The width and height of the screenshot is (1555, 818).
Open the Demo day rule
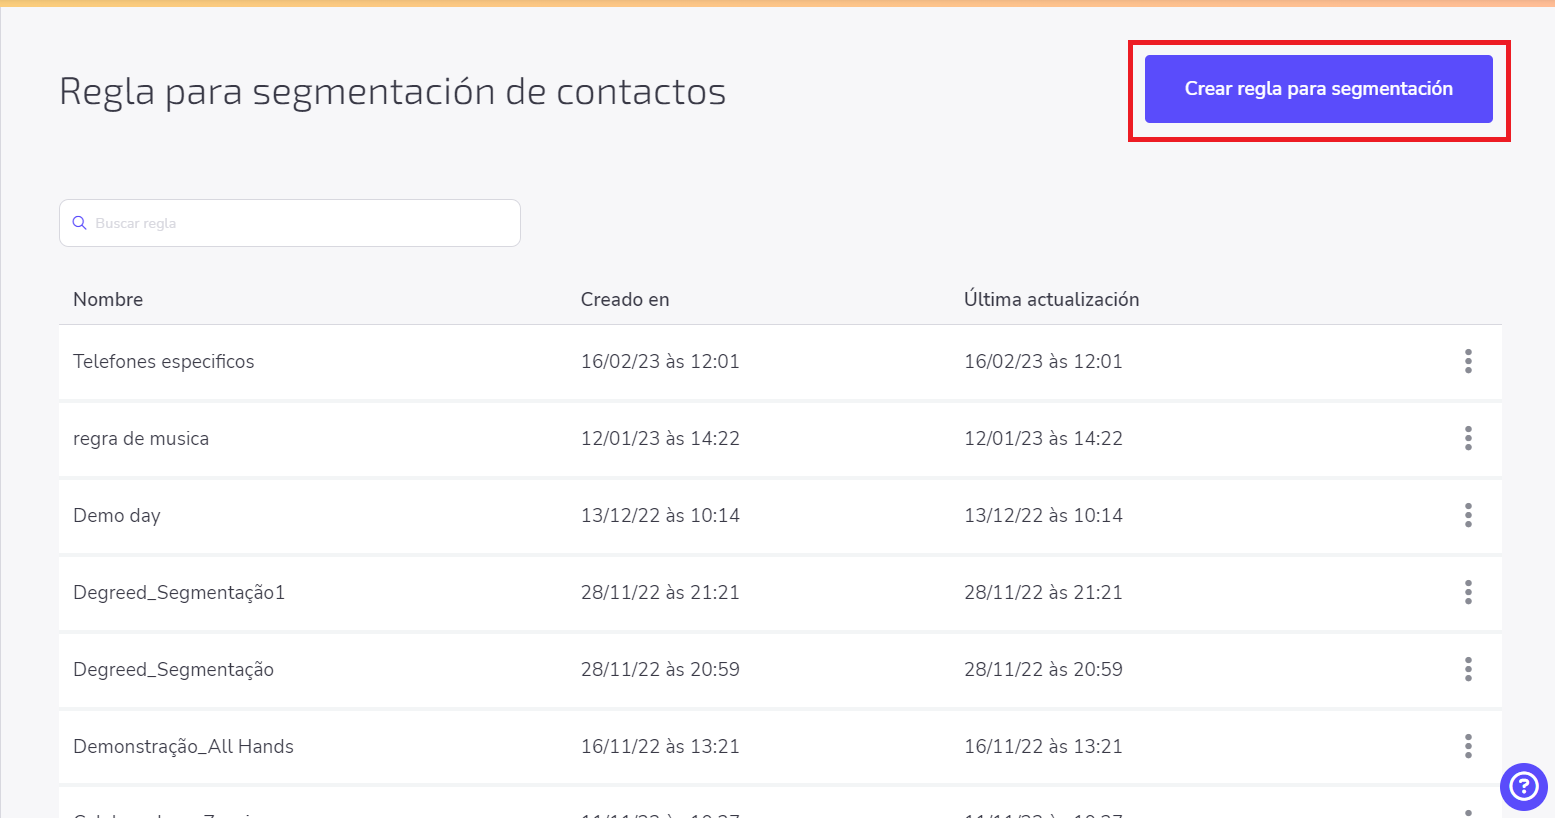(116, 515)
